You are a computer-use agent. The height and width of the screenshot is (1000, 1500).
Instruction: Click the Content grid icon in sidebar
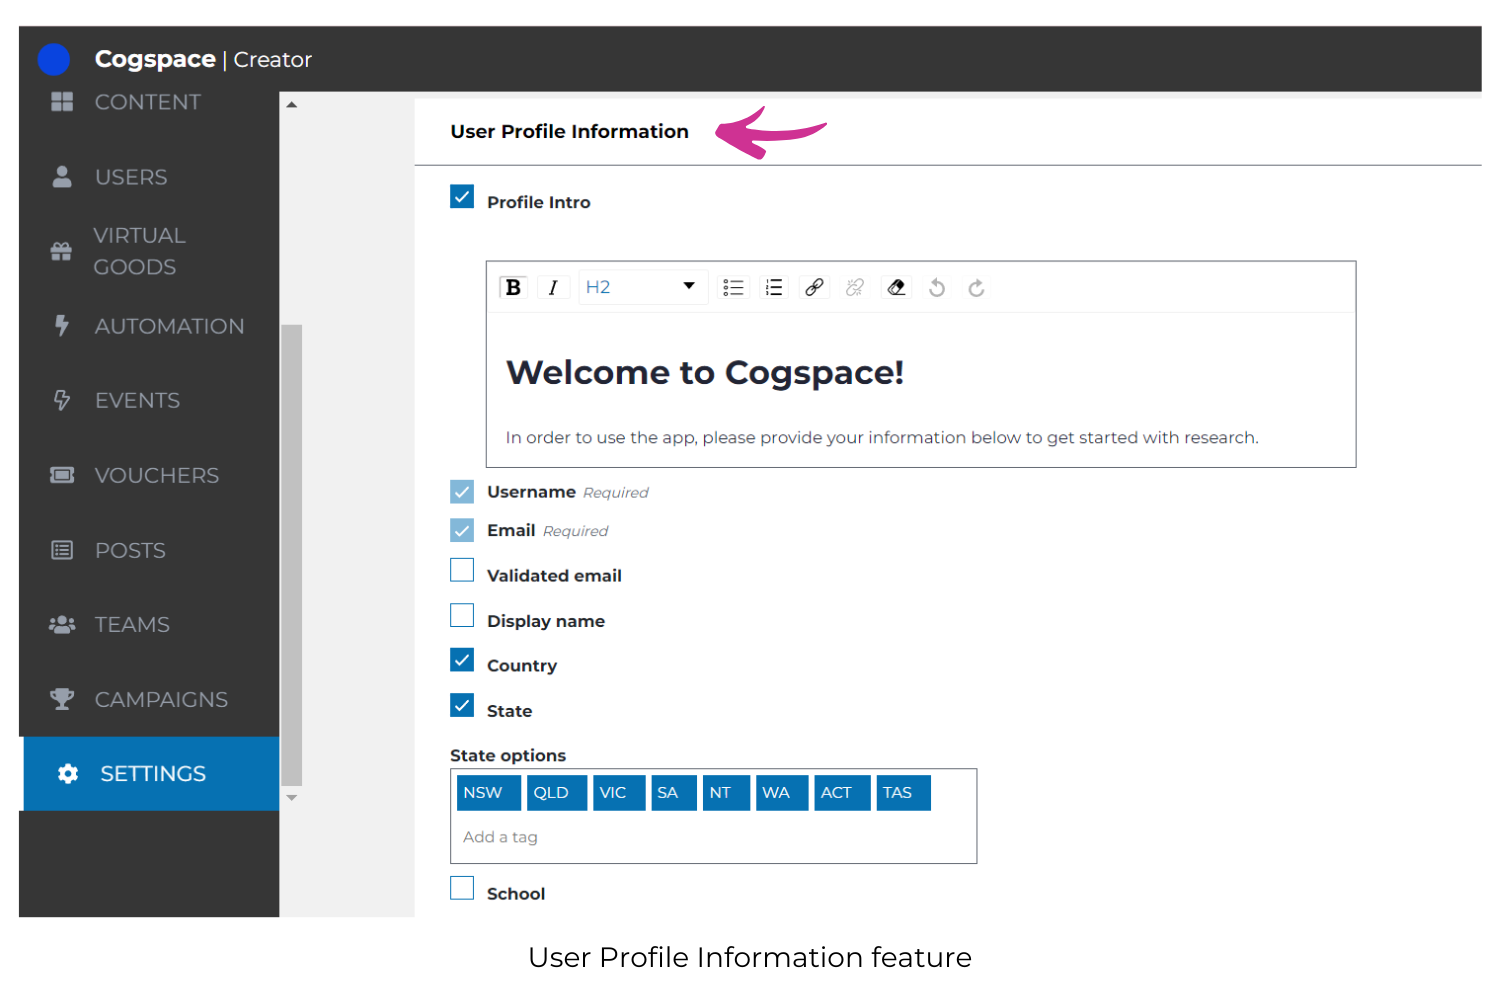click(62, 101)
